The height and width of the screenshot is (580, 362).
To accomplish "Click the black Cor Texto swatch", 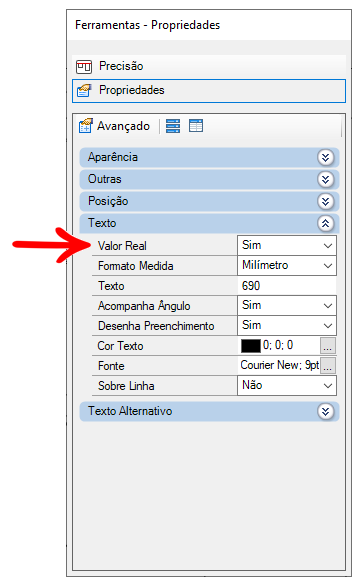I will (251, 346).
